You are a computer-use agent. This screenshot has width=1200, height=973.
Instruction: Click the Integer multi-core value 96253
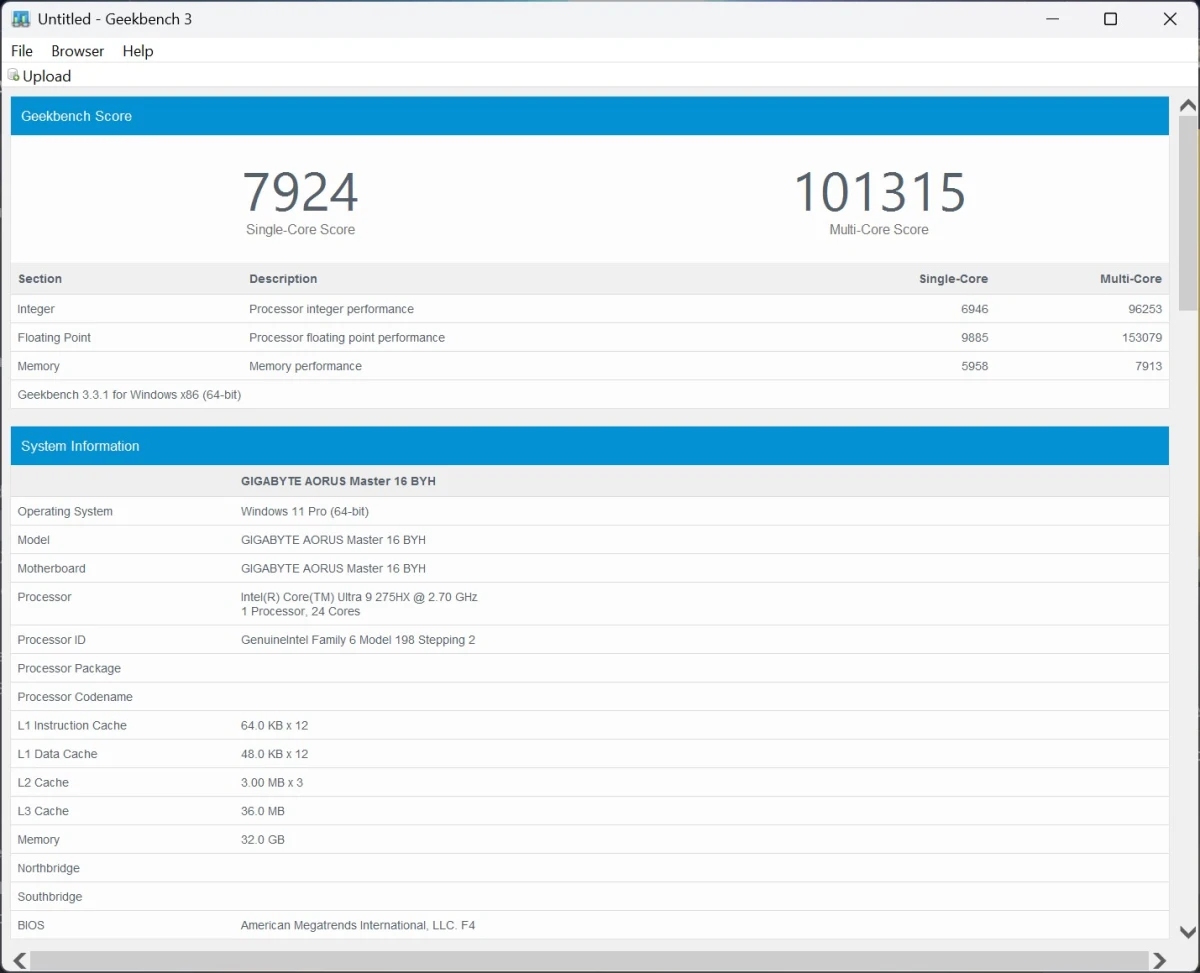1145,309
